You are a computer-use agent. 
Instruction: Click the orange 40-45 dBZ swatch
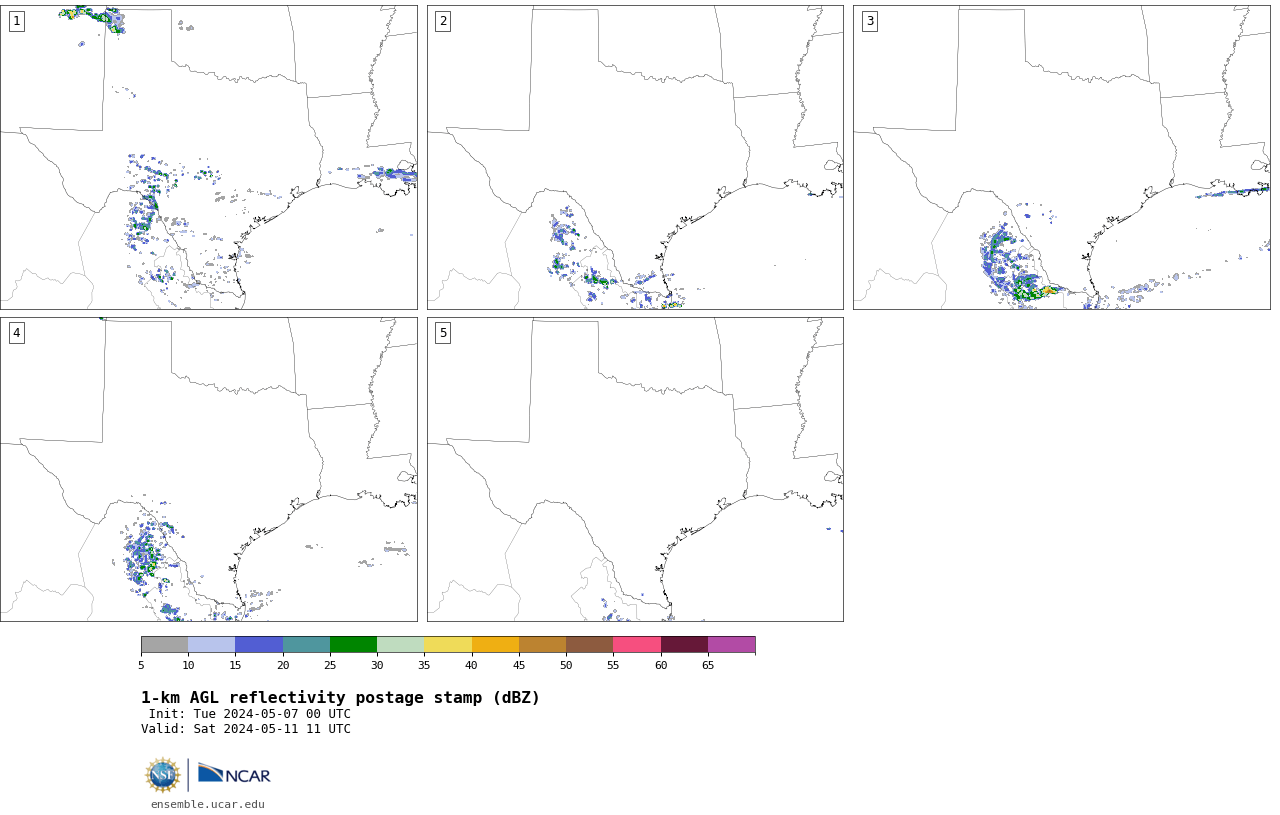pyautogui.click(x=495, y=644)
